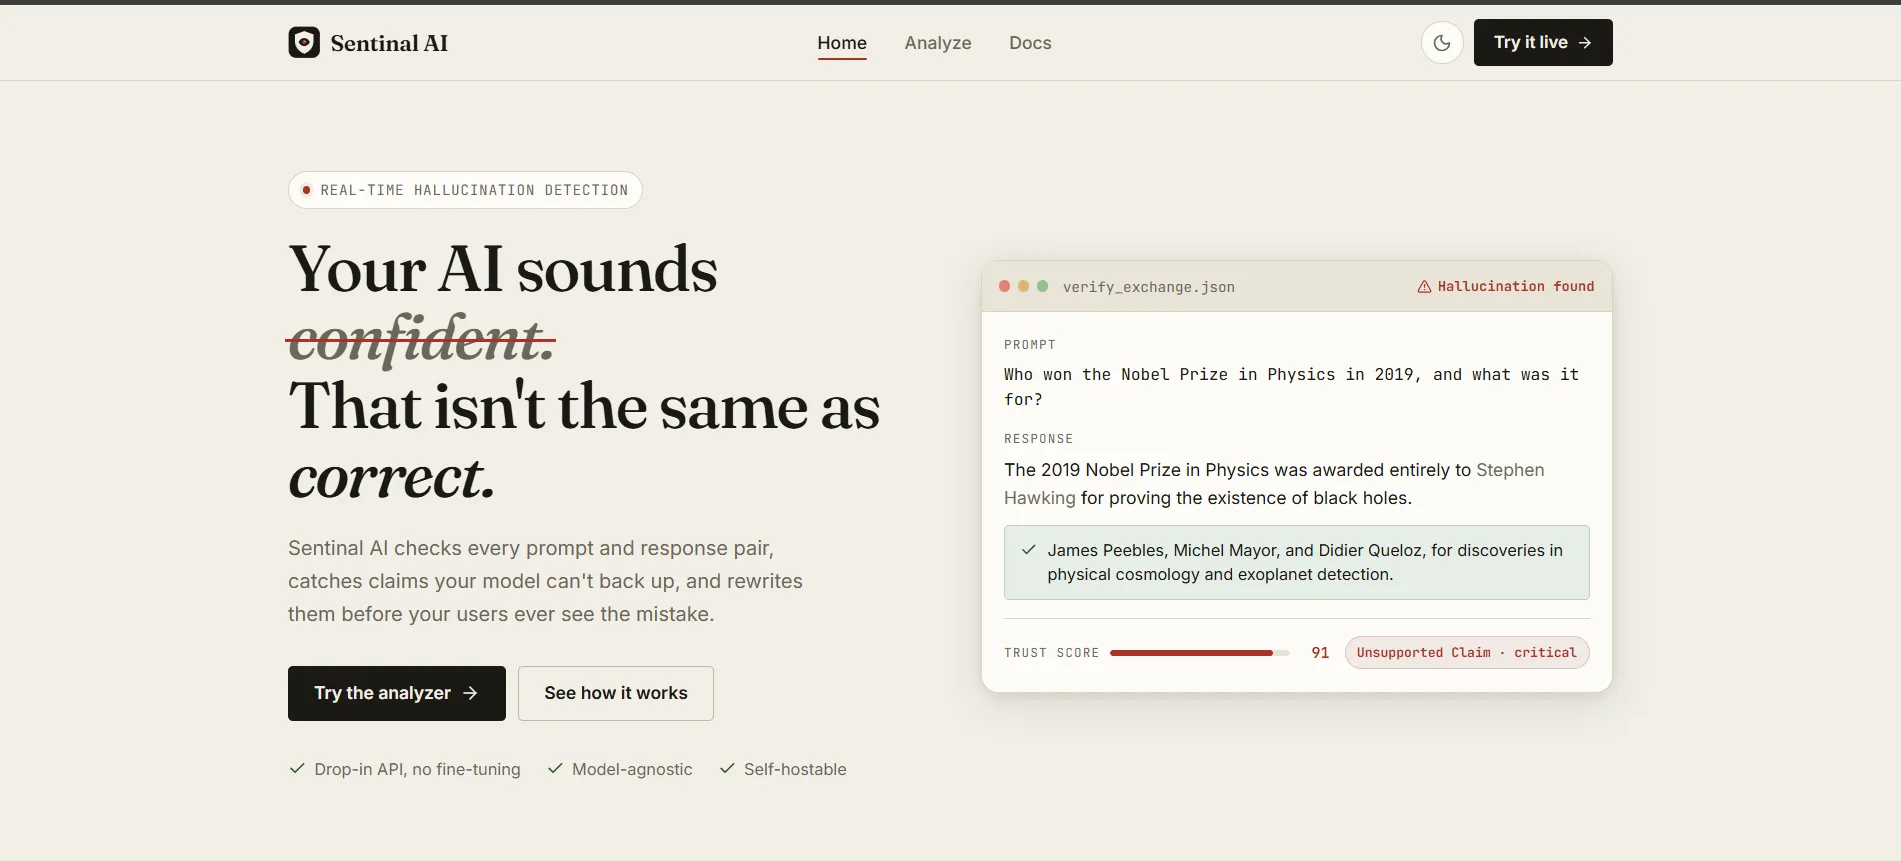Click the green window dot in the card
Viewport: 1901px width, 862px height.
(x=1042, y=286)
